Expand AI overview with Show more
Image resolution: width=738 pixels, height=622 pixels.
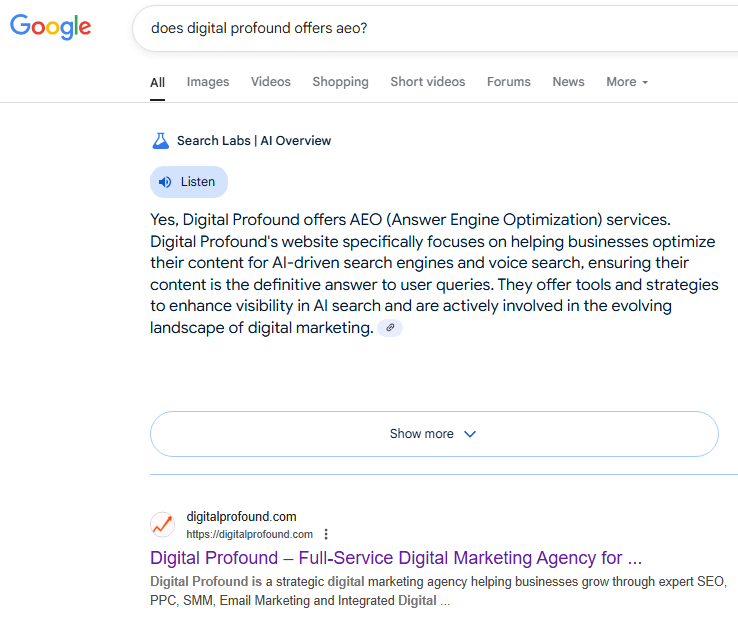click(434, 434)
